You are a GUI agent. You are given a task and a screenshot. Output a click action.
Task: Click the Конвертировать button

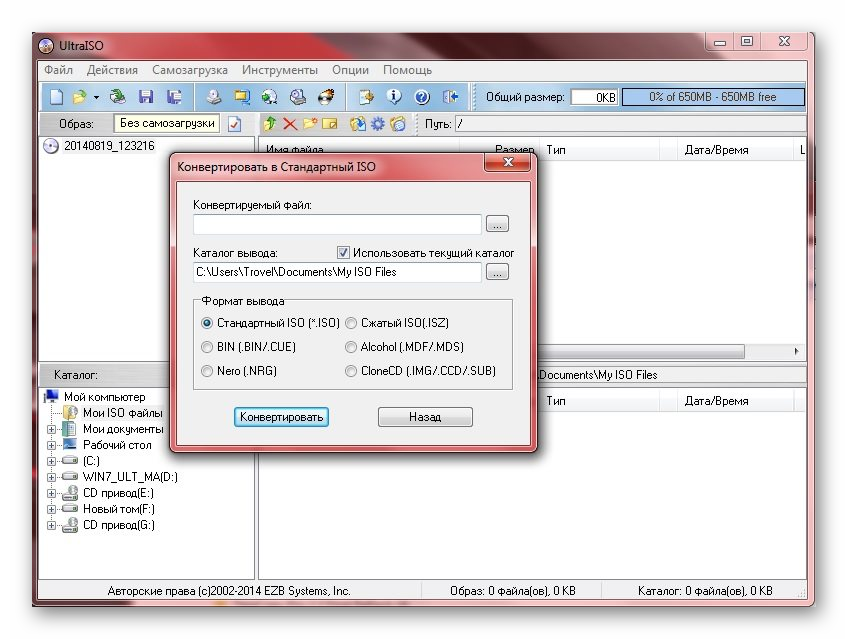pos(281,417)
